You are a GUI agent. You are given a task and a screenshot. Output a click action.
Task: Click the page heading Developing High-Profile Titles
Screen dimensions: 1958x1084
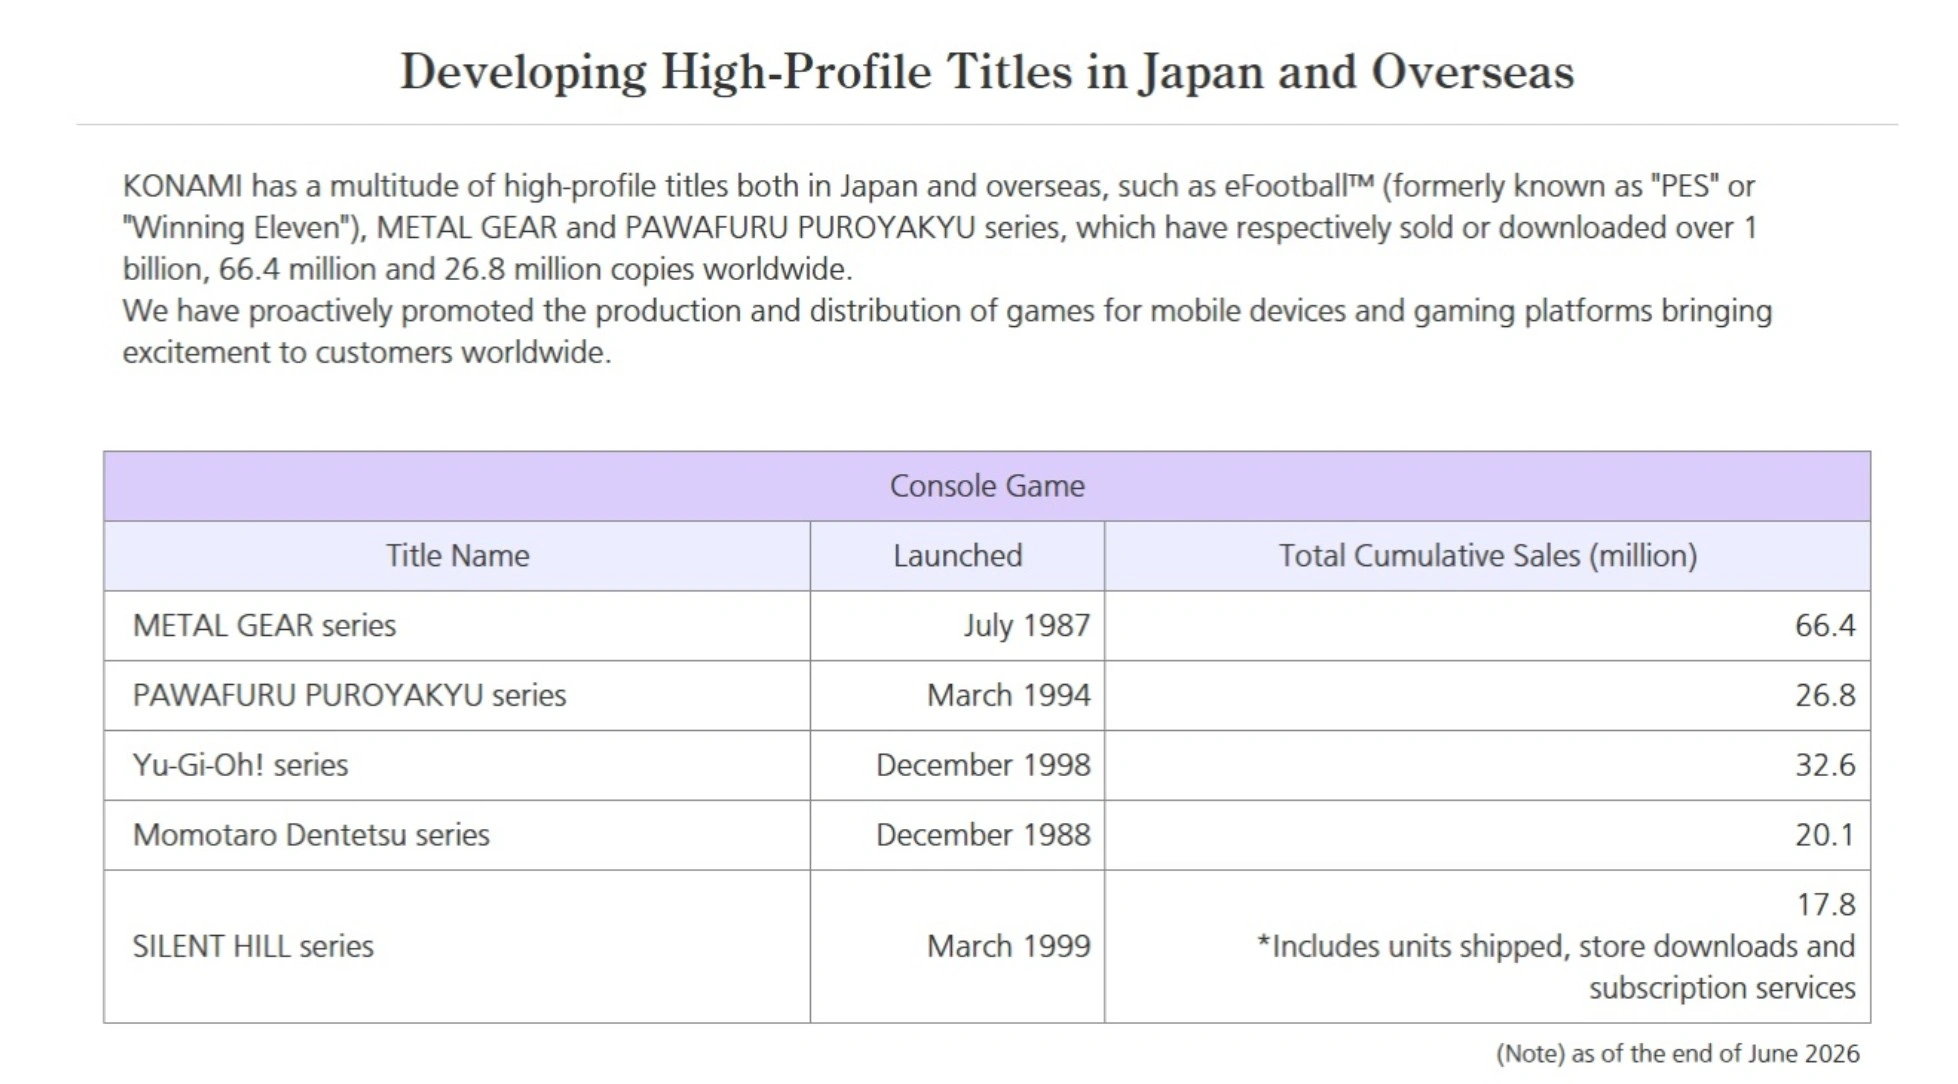[x=987, y=72]
